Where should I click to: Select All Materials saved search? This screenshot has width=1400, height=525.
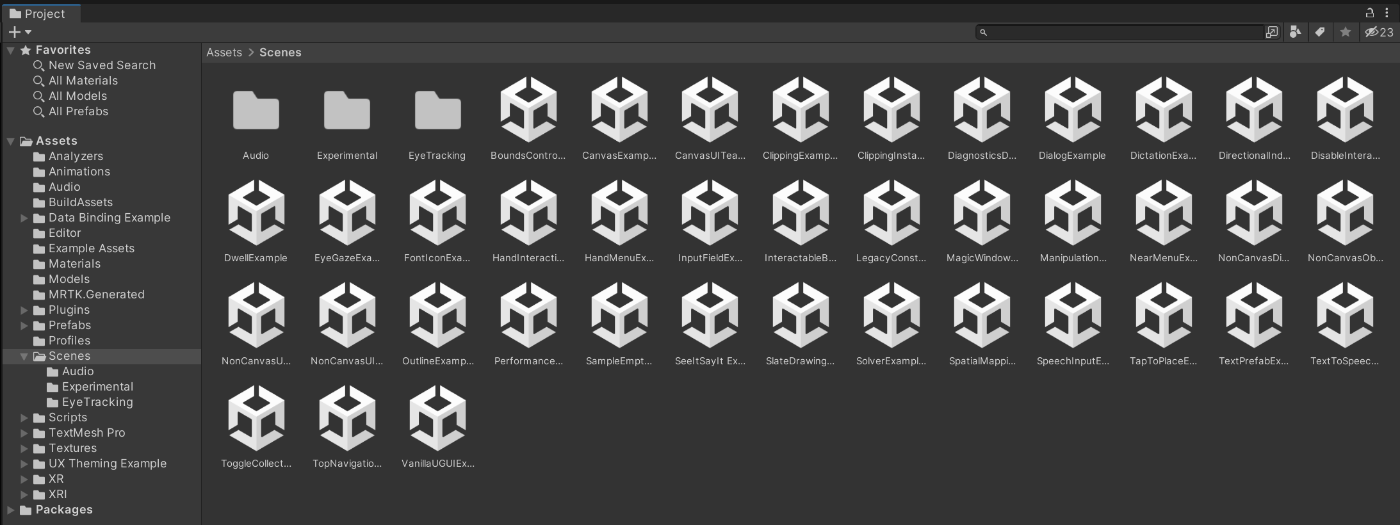click(x=83, y=80)
